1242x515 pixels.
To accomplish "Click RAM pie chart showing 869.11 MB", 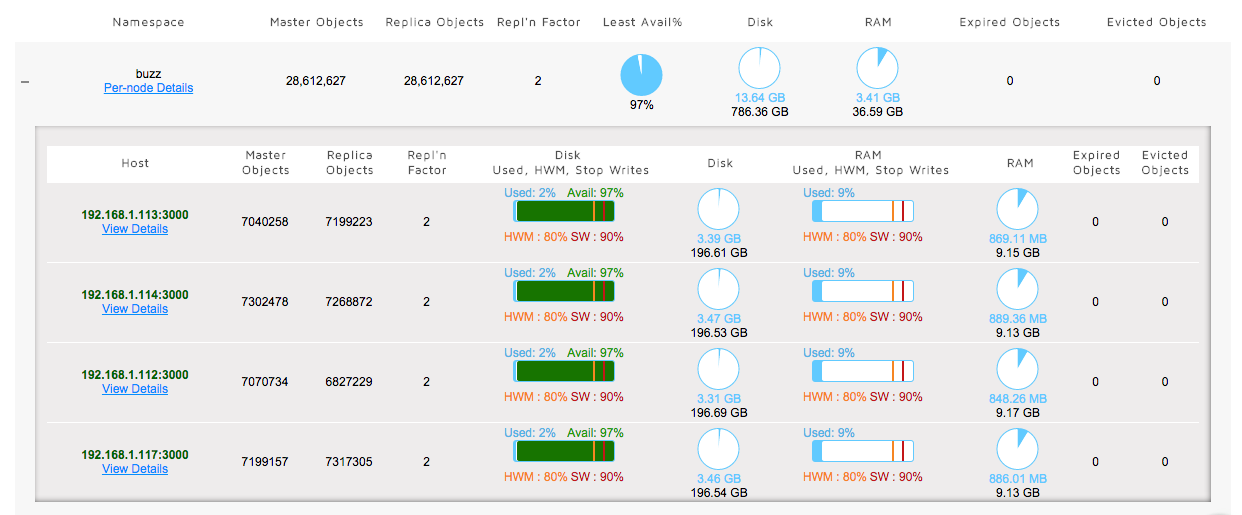I will 1018,210.
